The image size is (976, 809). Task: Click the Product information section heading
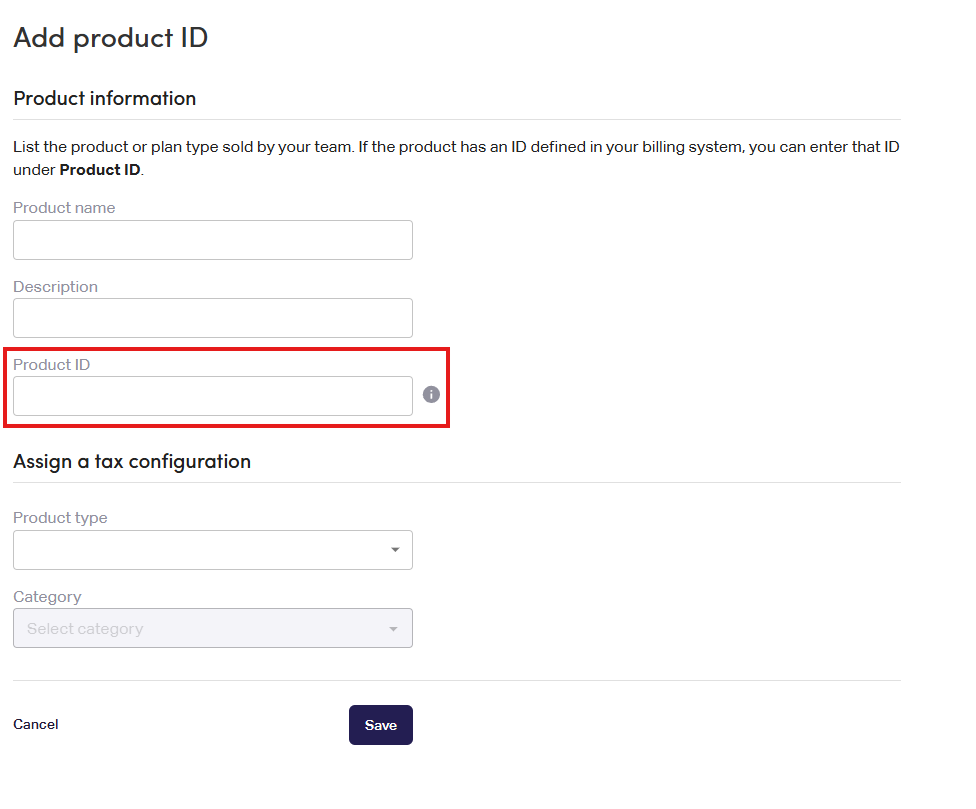[105, 98]
